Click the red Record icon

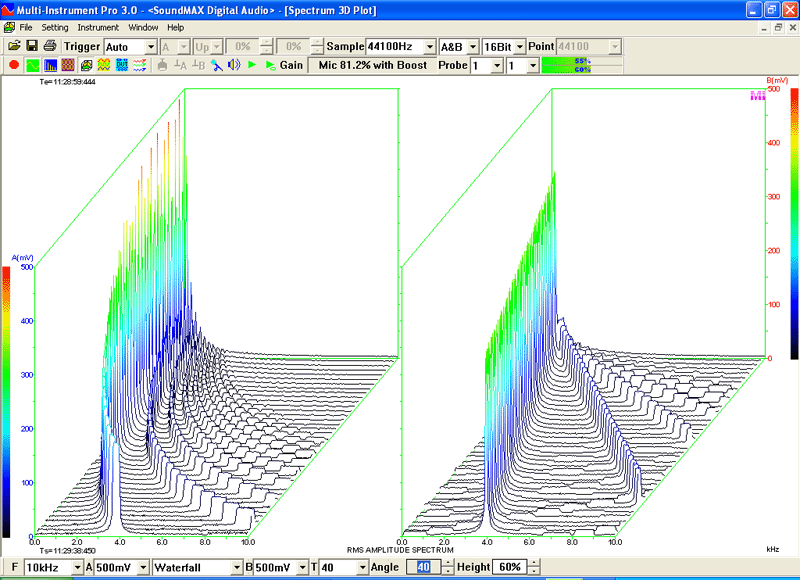tap(12, 64)
